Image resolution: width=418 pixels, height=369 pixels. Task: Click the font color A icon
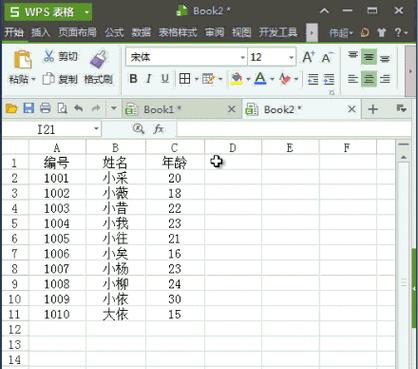coord(260,79)
